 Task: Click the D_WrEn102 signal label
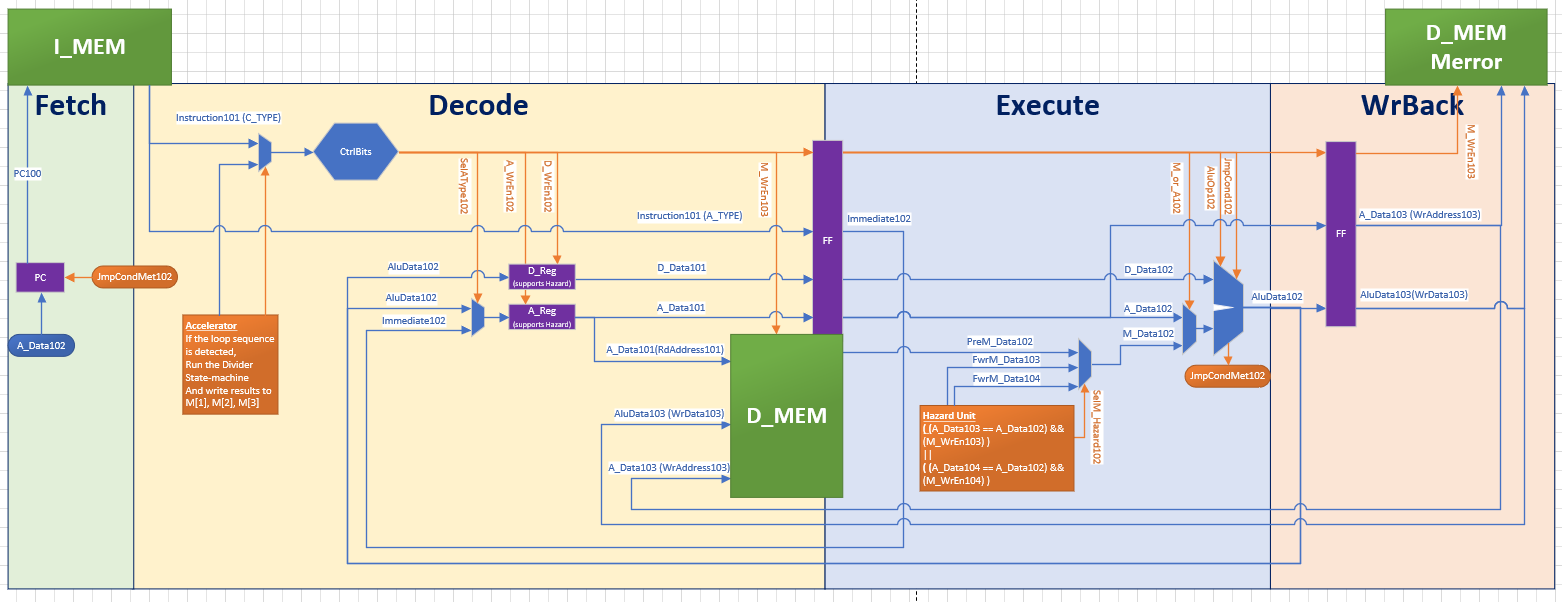(548, 186)
